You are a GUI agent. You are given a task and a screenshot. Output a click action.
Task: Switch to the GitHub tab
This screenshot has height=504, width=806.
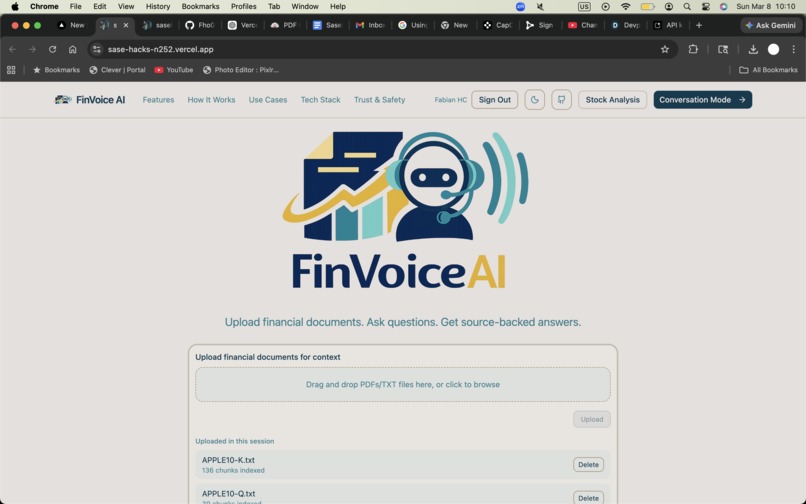point(199,25)
